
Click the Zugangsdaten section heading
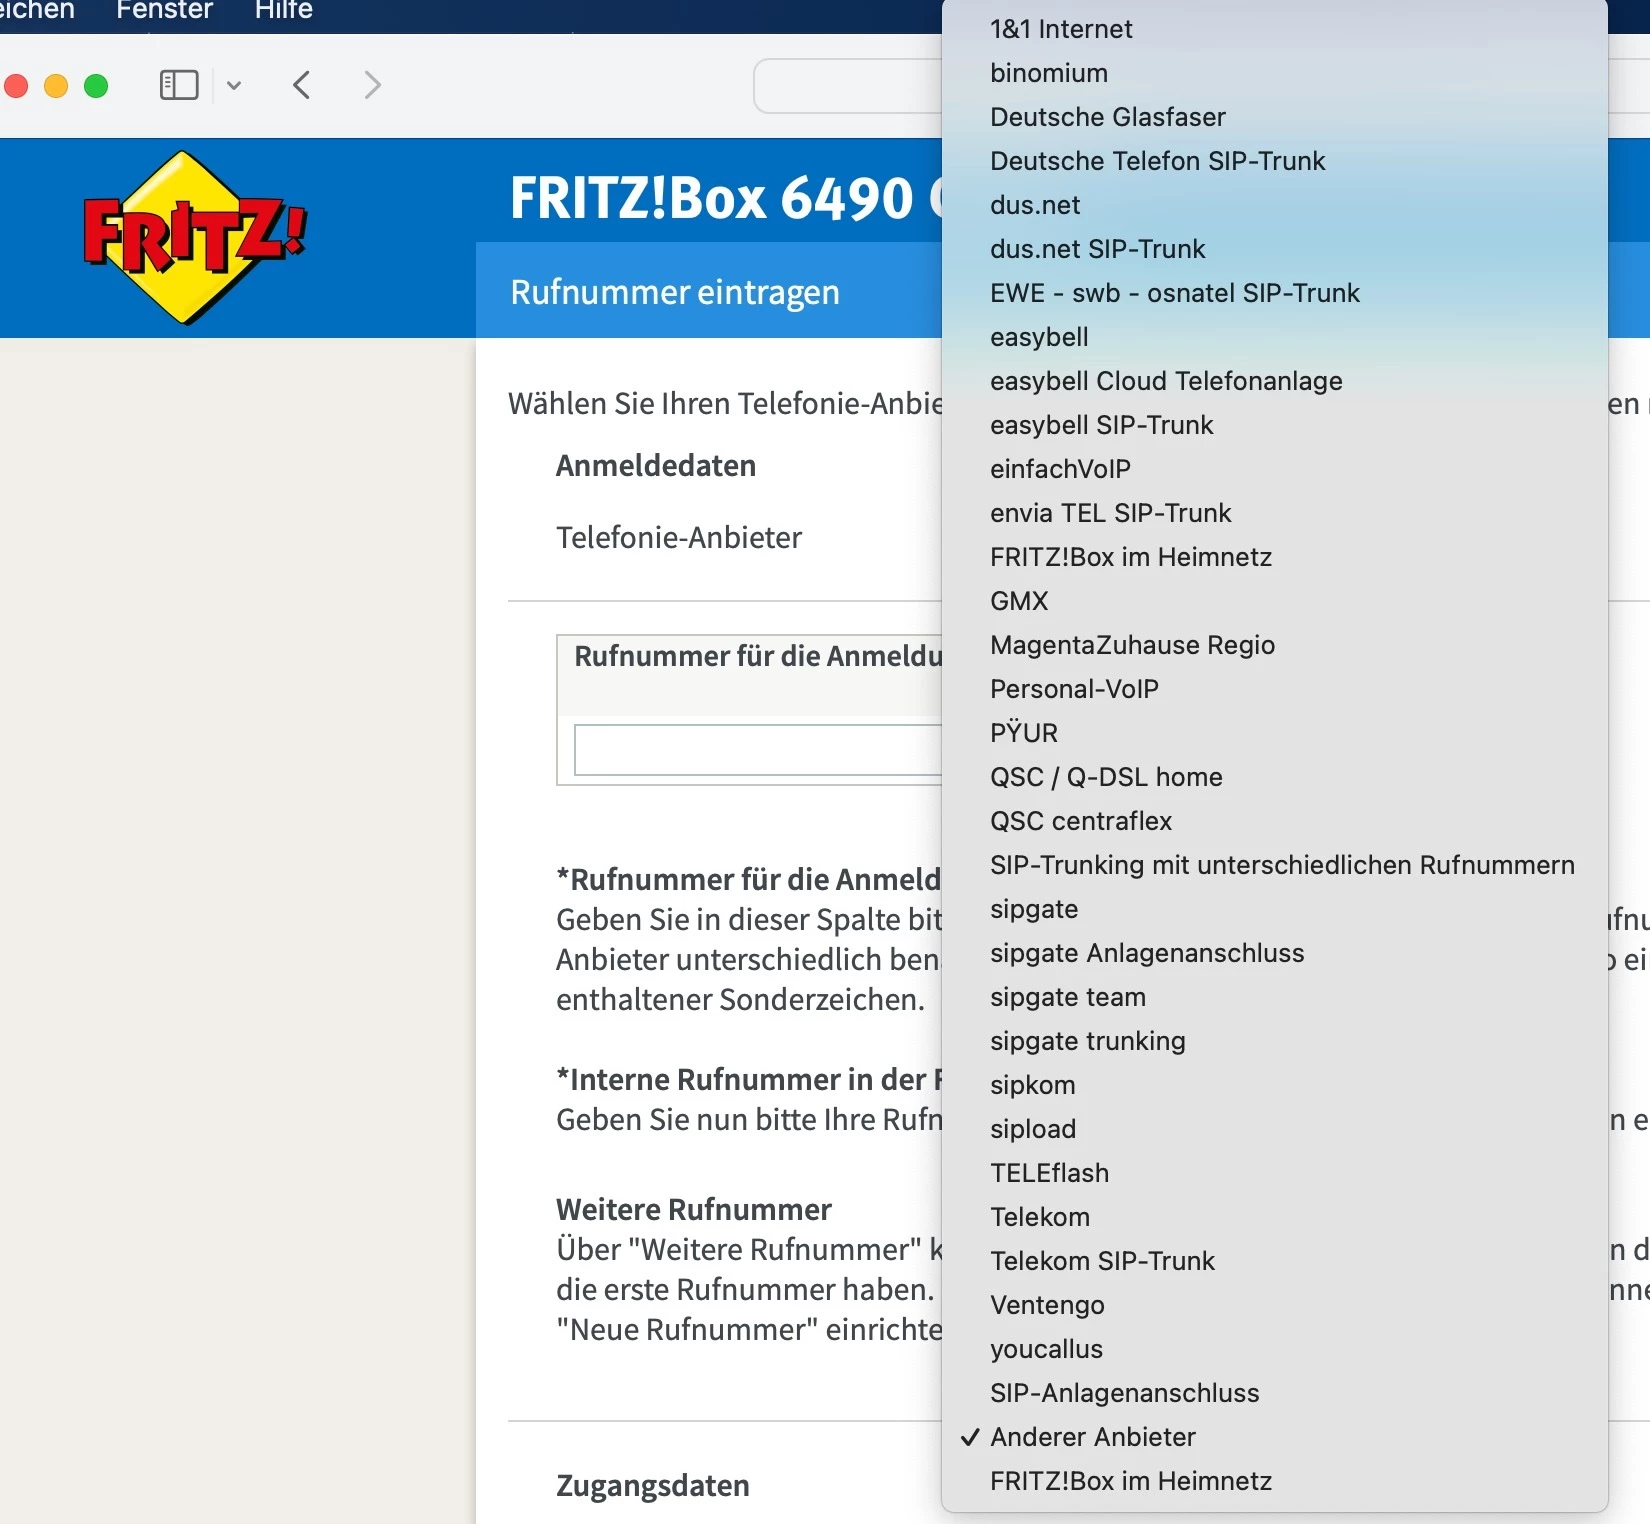(653, 1486)
